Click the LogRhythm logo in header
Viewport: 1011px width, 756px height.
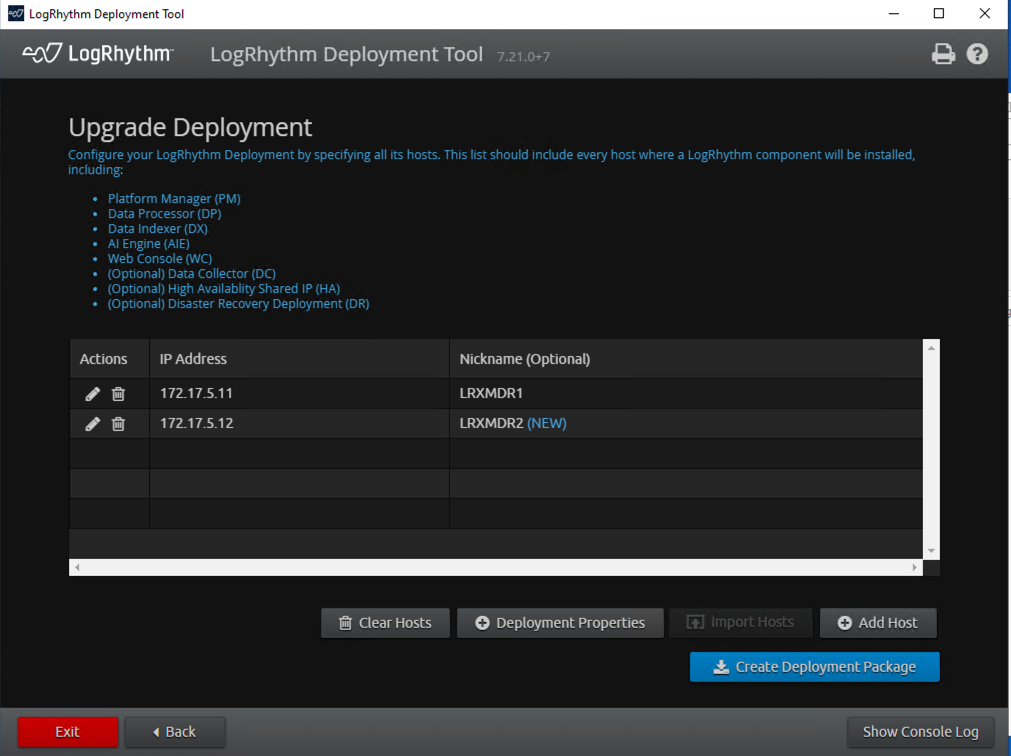pyautogui.click(x=98, y=54)
